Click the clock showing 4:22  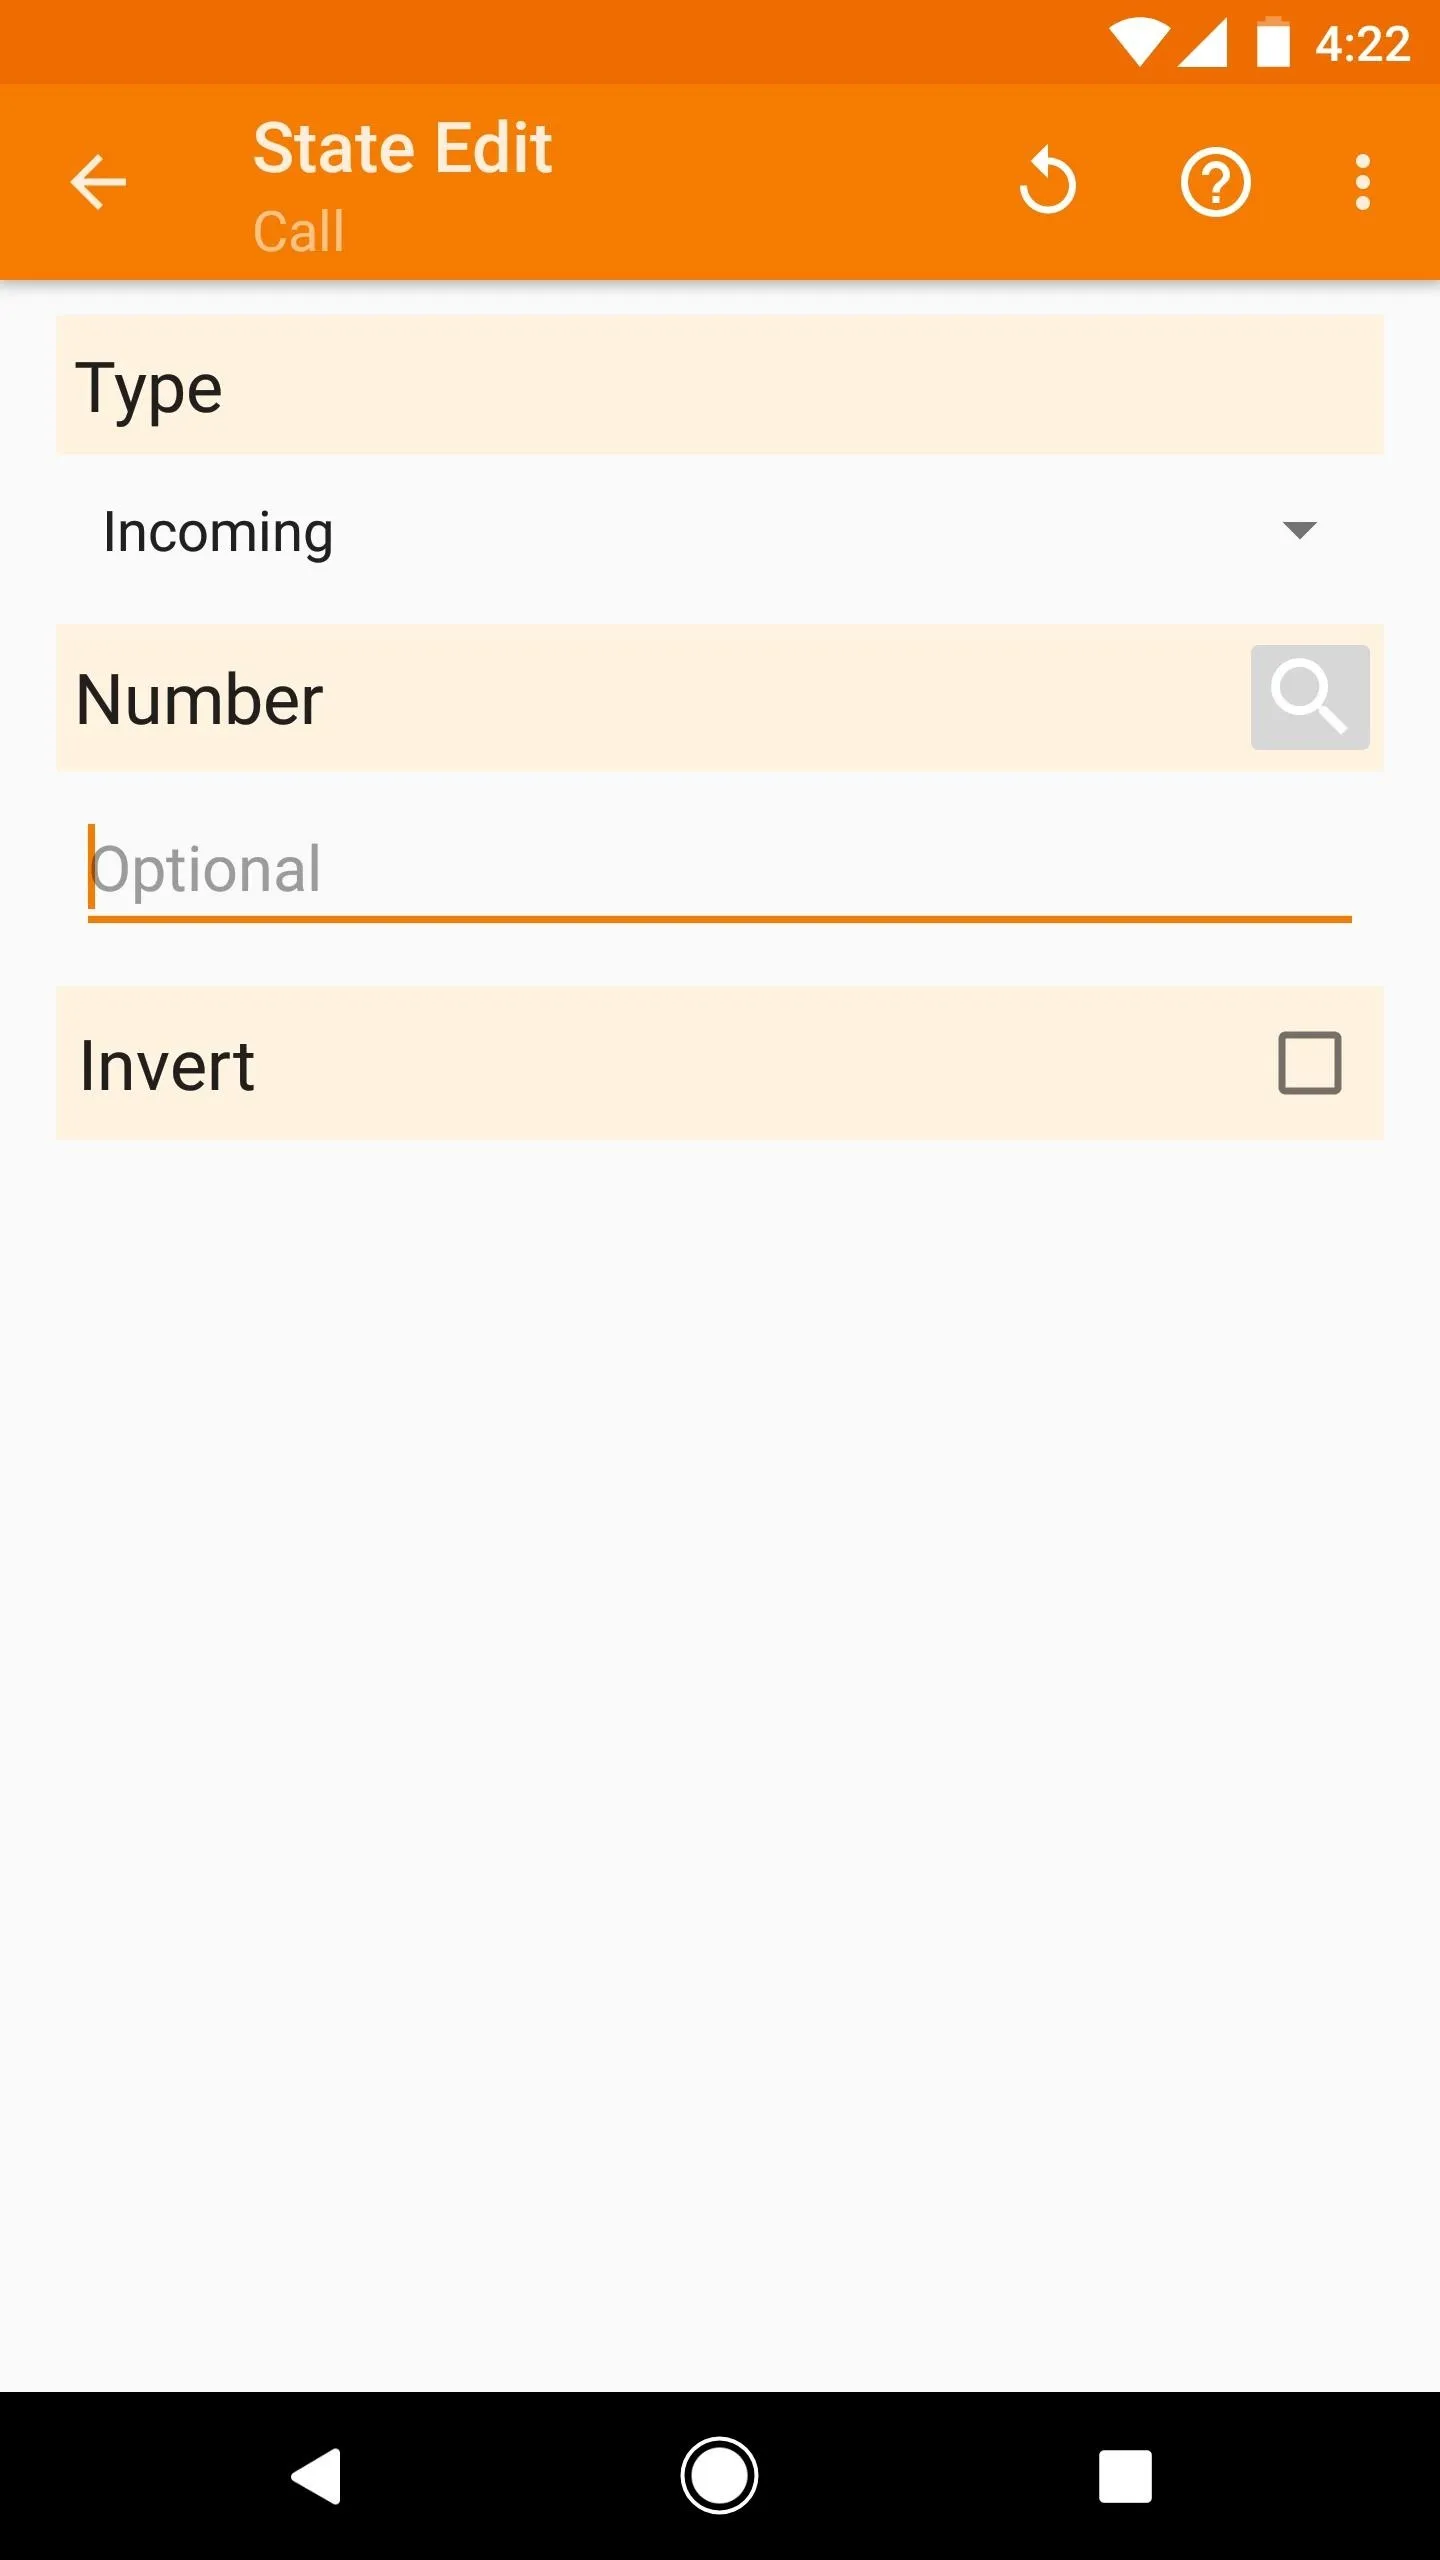pos(1362,44)
